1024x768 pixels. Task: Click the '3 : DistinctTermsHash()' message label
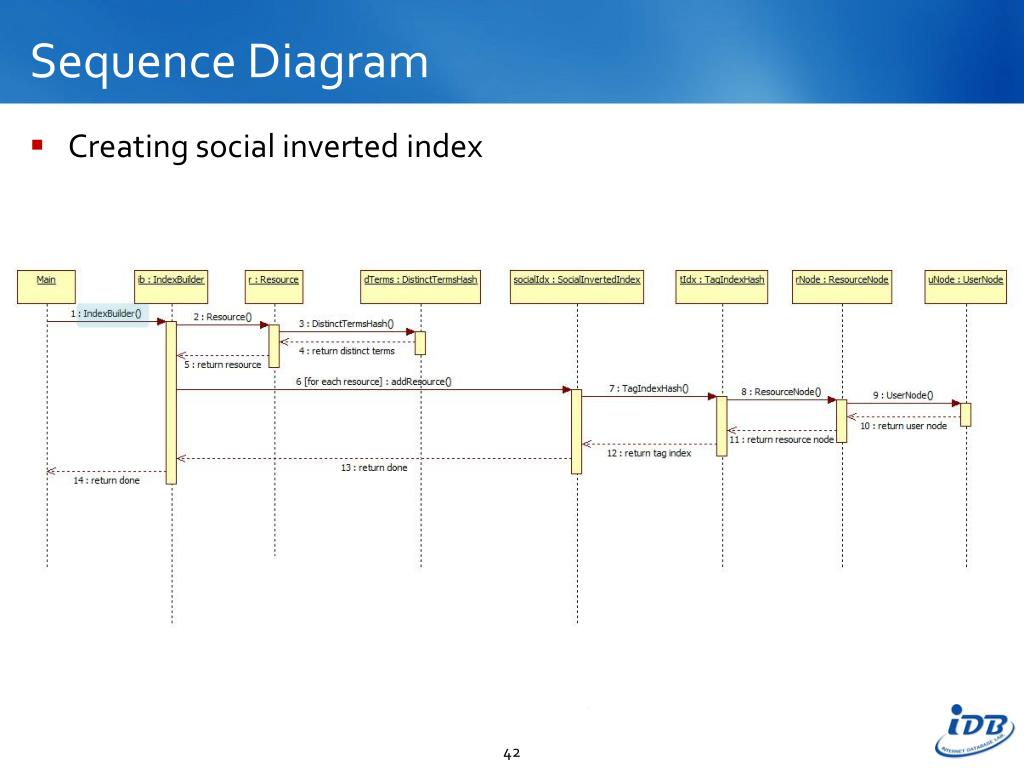coord(346,324)
